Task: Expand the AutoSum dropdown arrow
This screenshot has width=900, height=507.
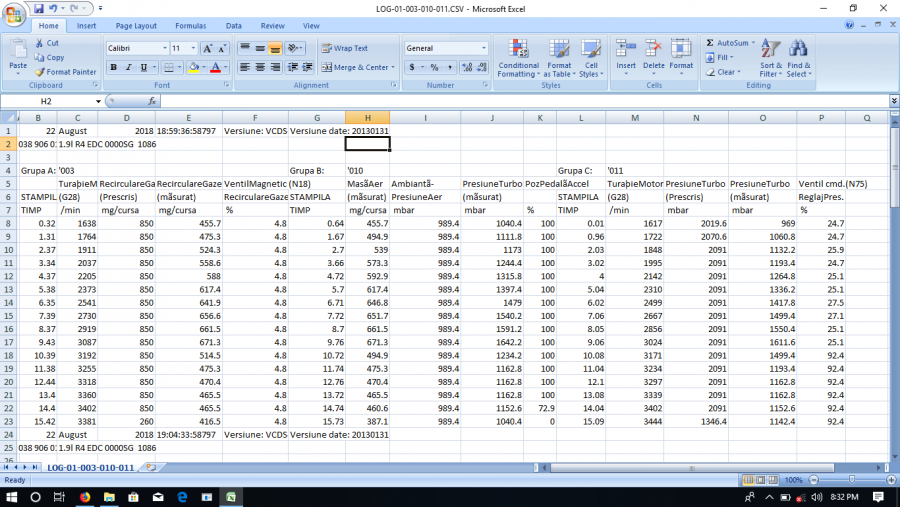Action: [751, 43]
